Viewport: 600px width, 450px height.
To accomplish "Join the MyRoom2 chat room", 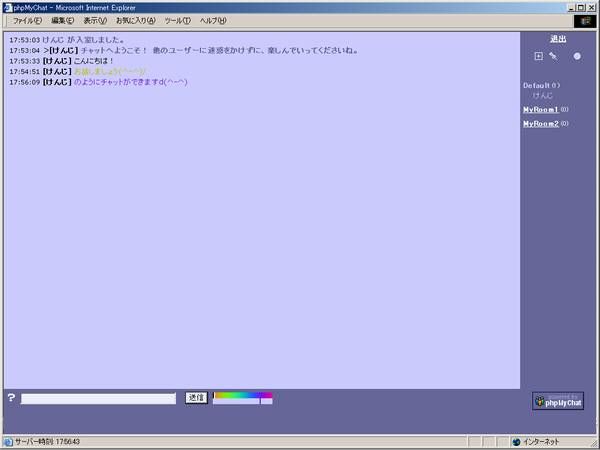I will (x=541, y=124).
